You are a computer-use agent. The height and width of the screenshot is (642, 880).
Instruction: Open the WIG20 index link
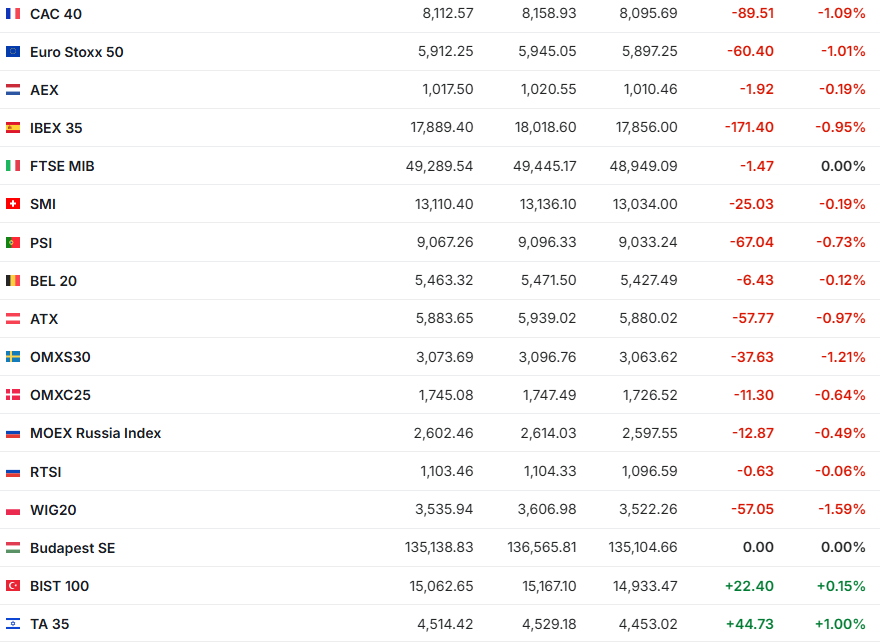[x=53, y=510]
